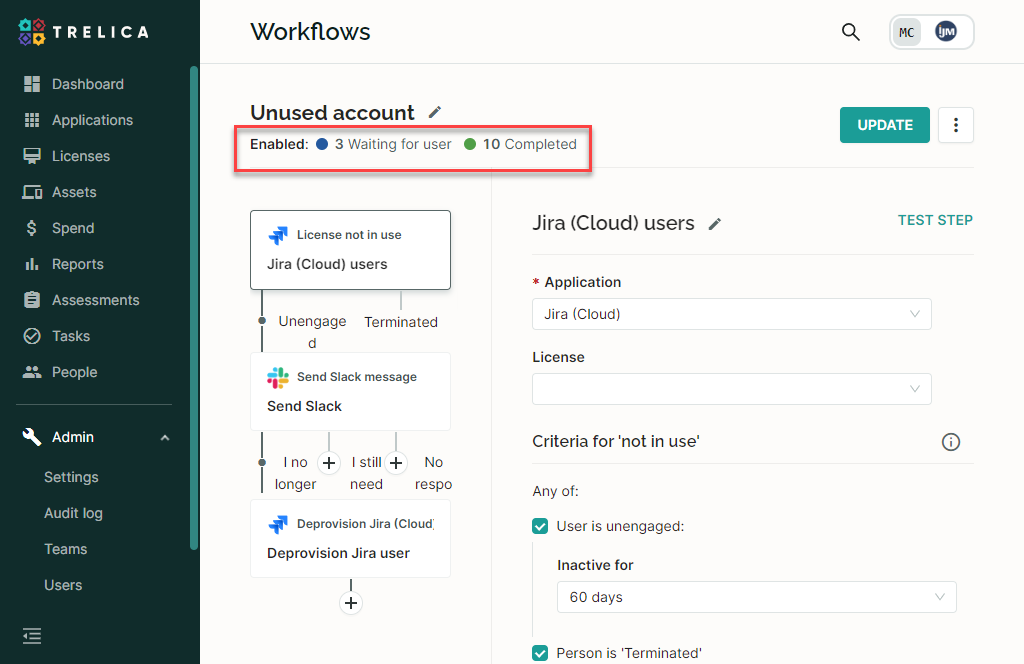Click the People icon
This screenshot has width=1024, height=664.
[x=31, y=372]
